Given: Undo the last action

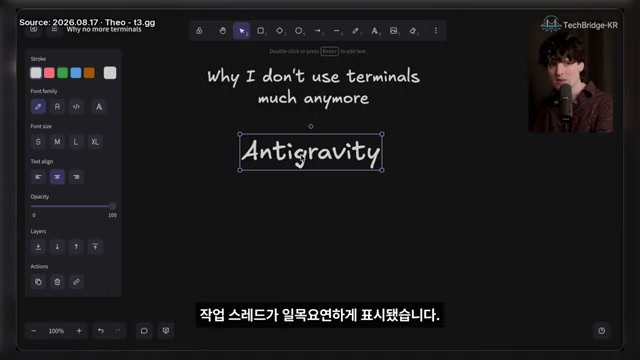Looking at the screenshot, I should pos(101,331).
